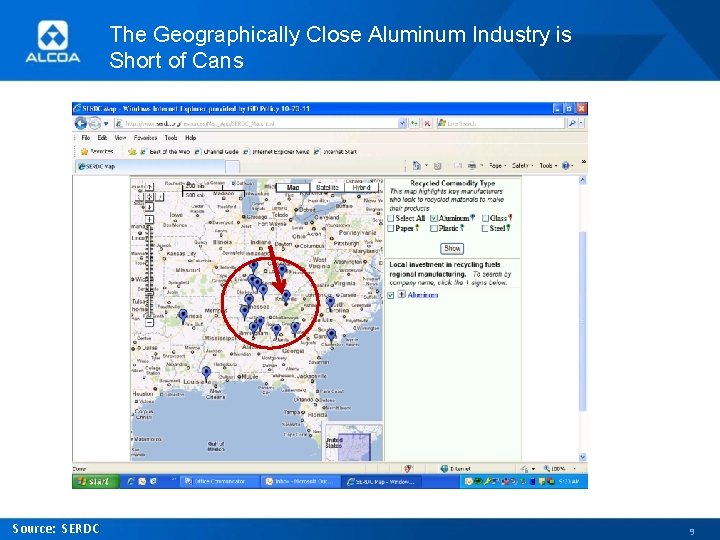Open the Page dropdown menu
The height and width of the screenshot is (540, 720).
497,165
